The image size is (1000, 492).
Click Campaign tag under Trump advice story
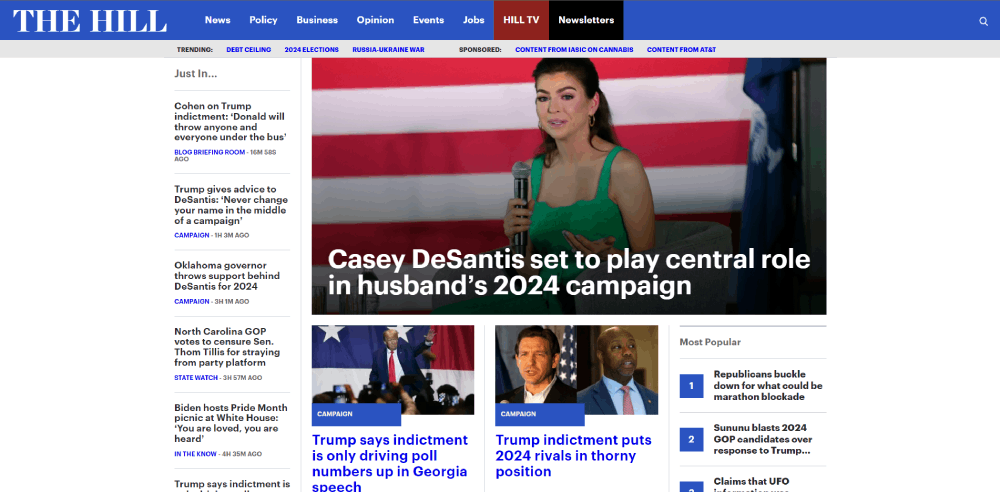191,235
